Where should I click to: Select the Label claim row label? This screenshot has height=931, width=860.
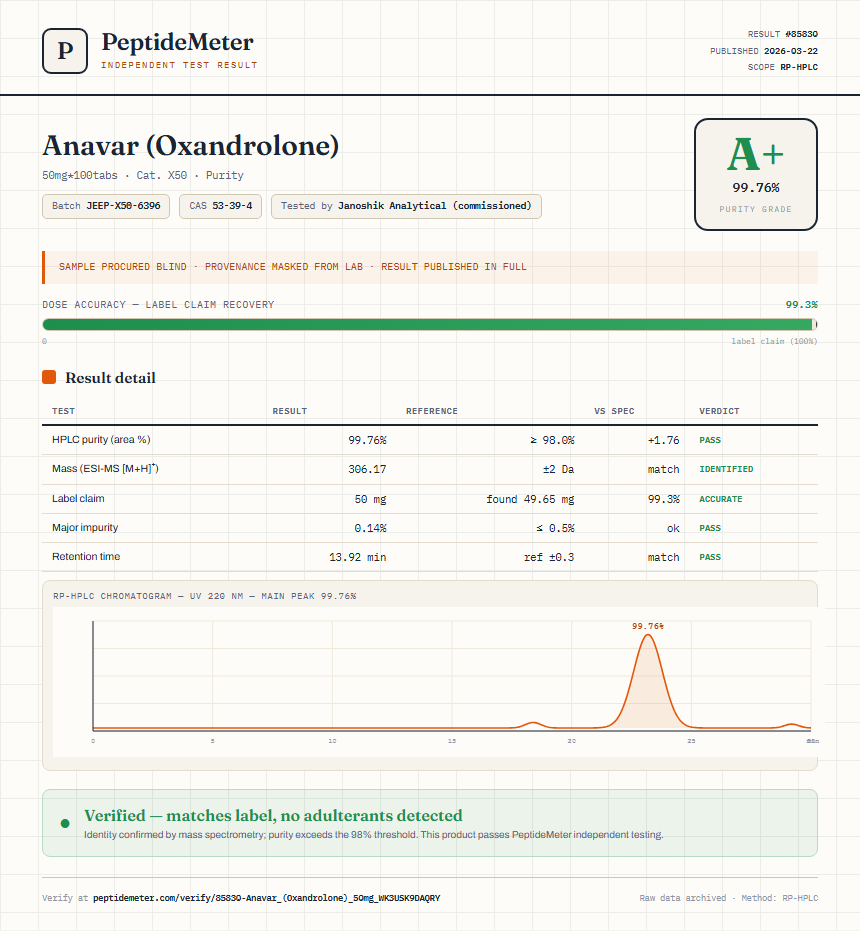78,498
